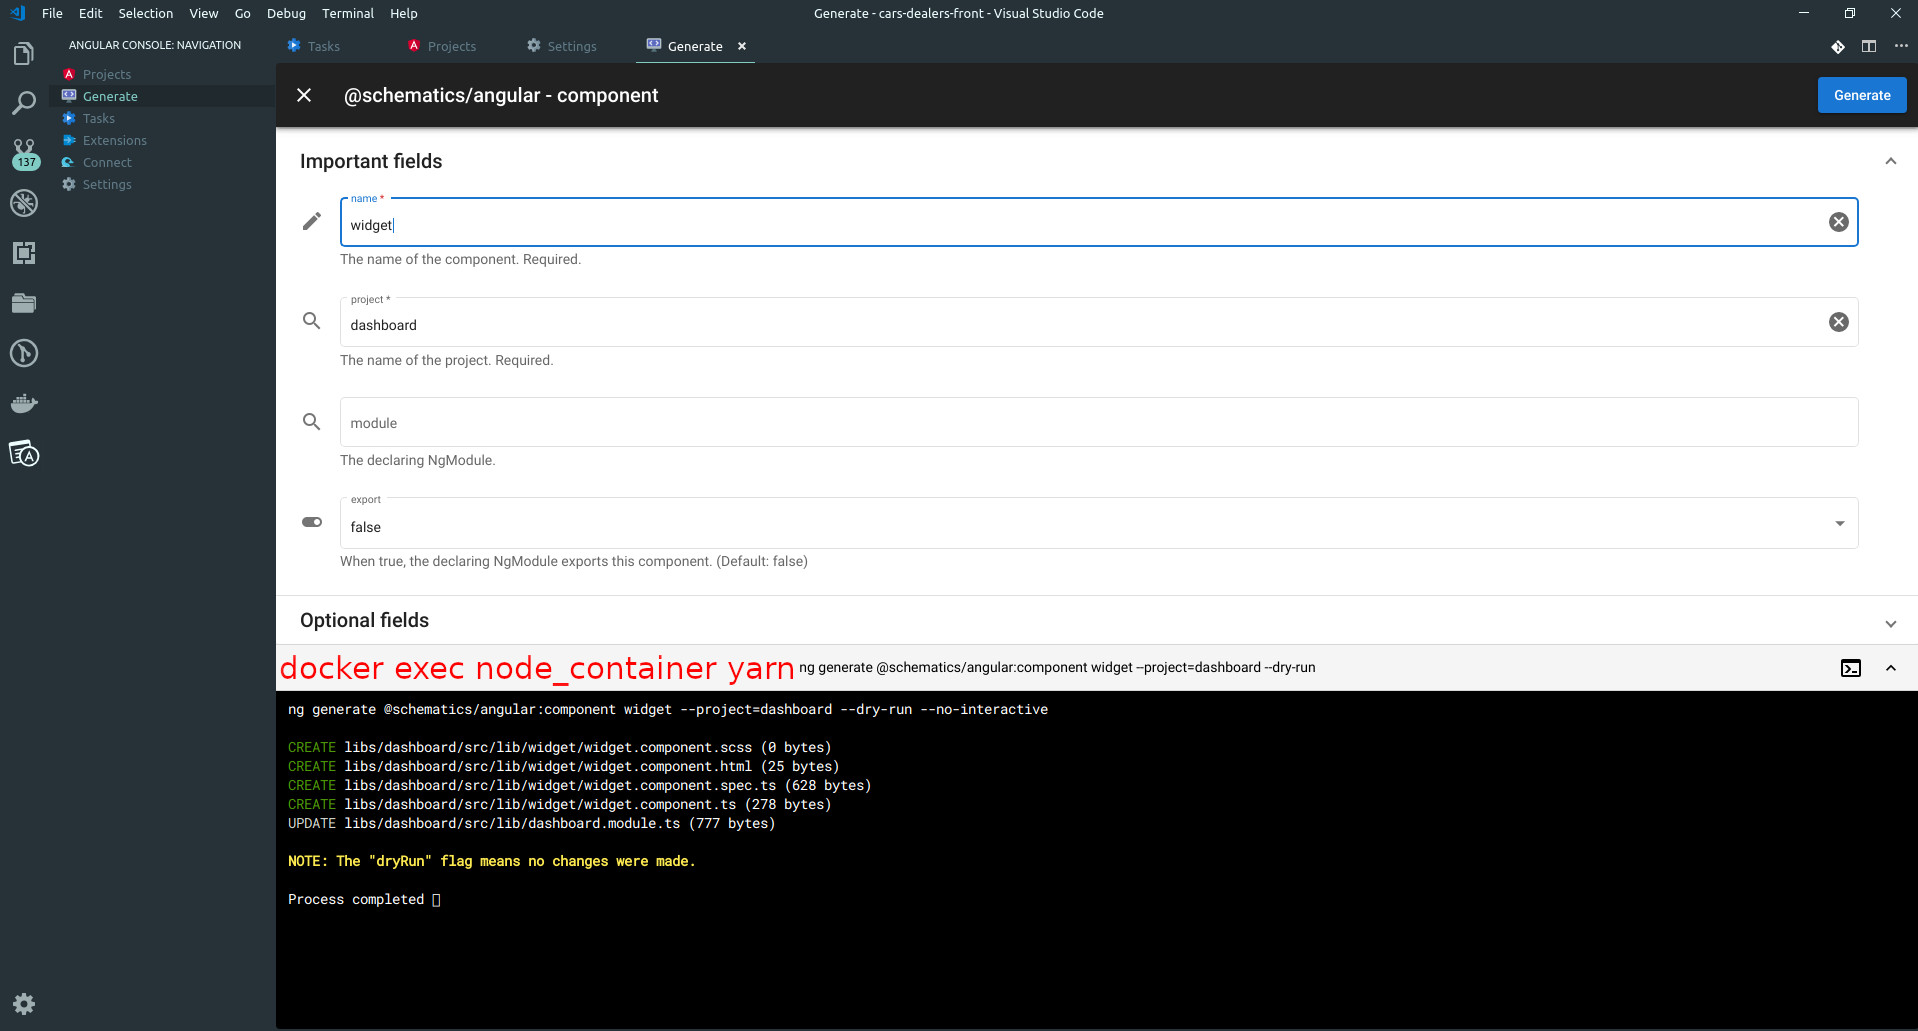Click the Generate button

point(1861,94)
